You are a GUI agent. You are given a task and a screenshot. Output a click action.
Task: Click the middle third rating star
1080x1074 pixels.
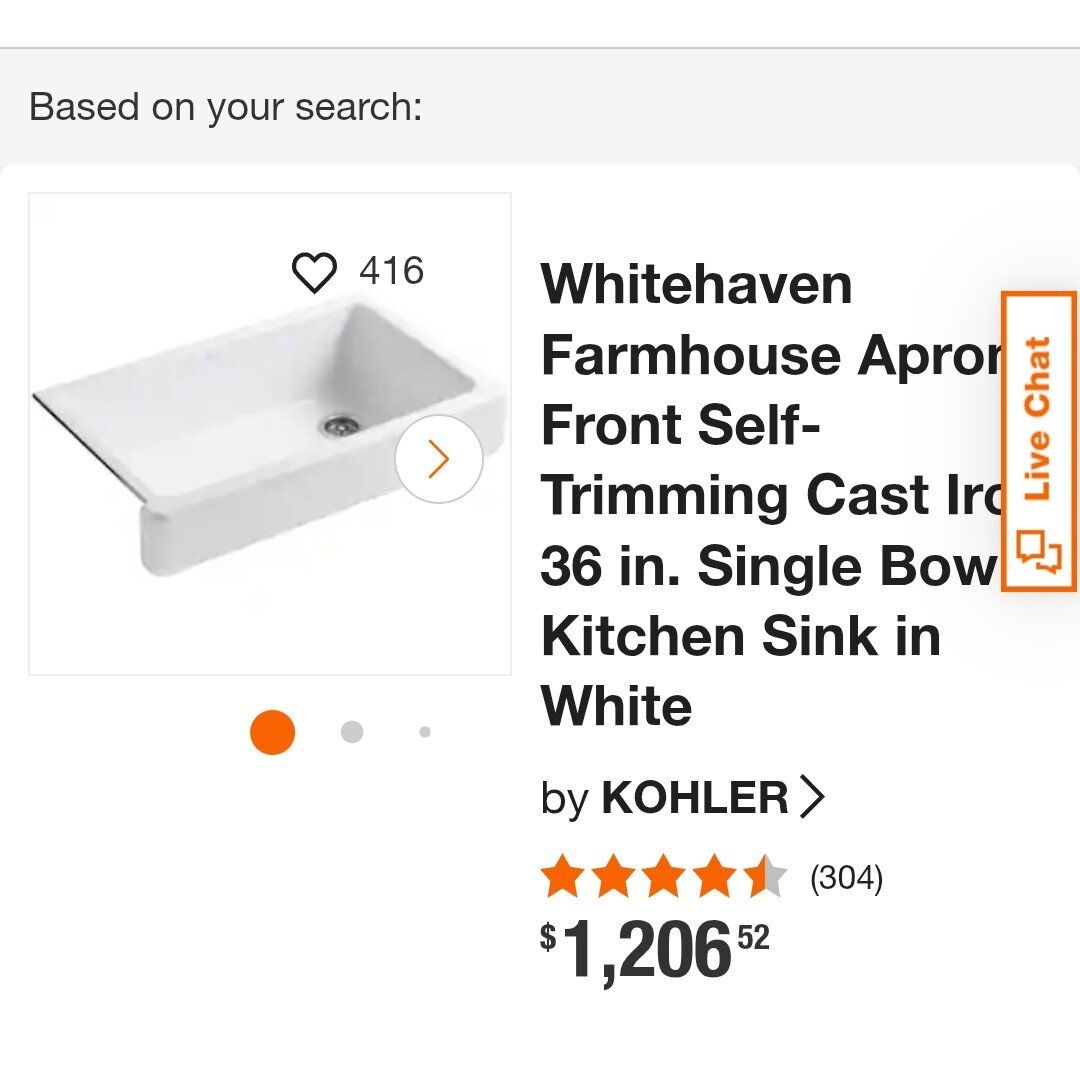pos(664,878)
